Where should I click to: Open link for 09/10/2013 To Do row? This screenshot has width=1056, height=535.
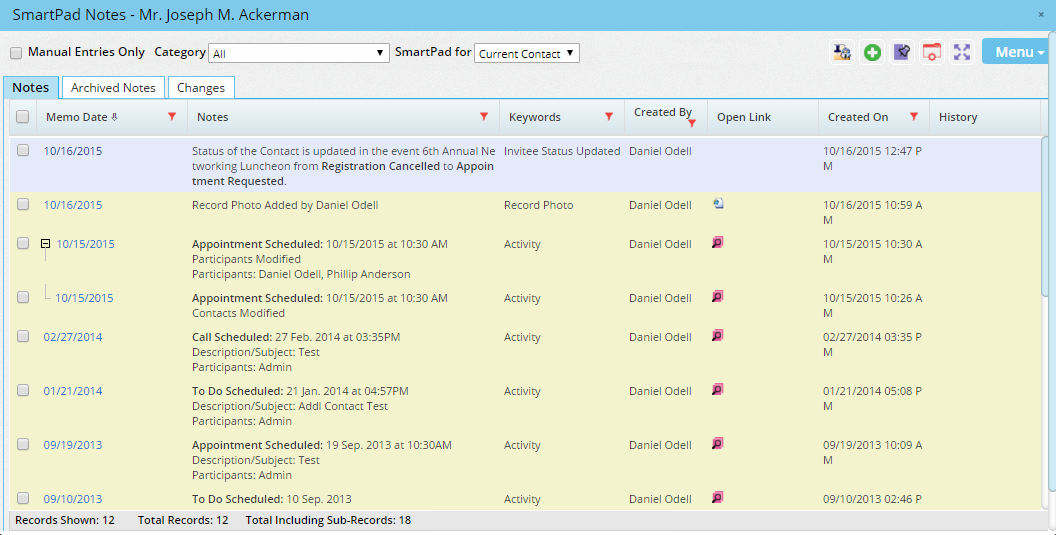(718, 497)
